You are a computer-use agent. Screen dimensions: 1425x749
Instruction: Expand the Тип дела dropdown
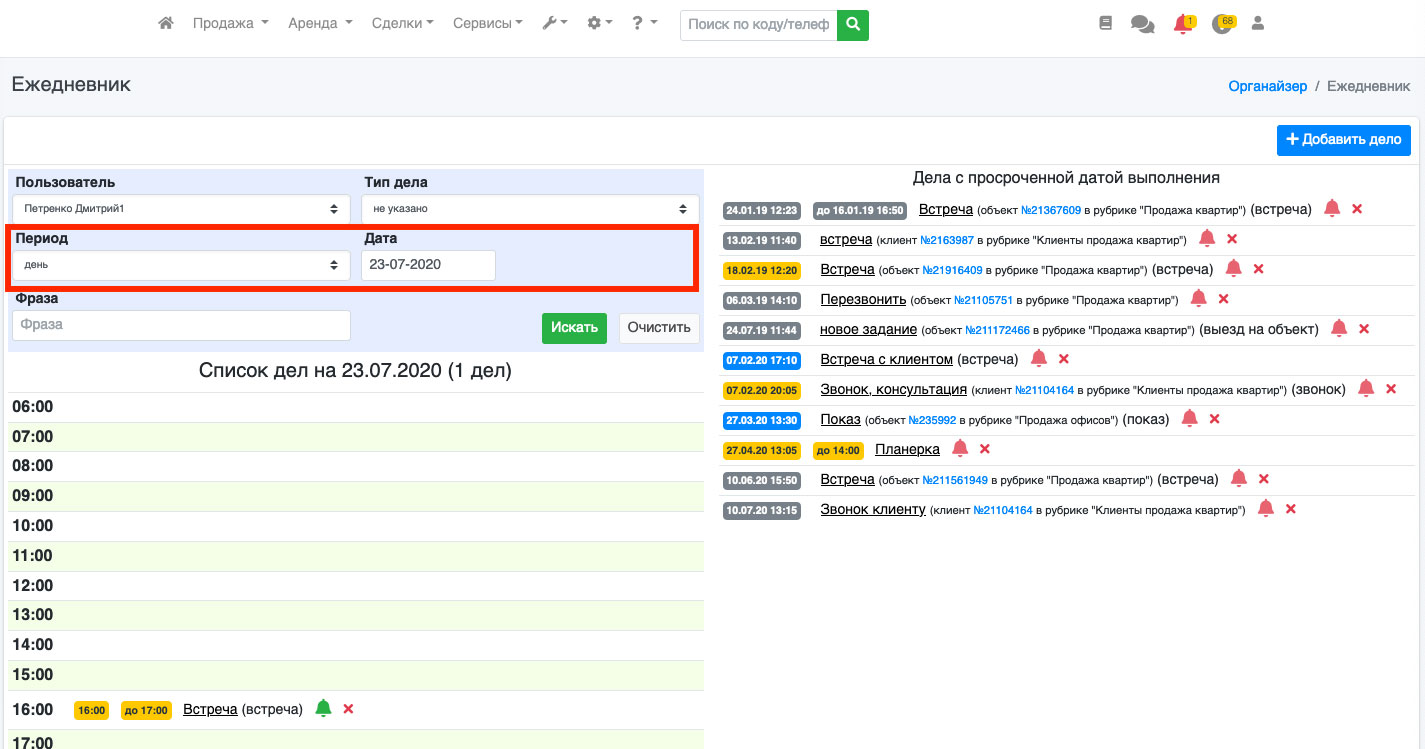530,209
